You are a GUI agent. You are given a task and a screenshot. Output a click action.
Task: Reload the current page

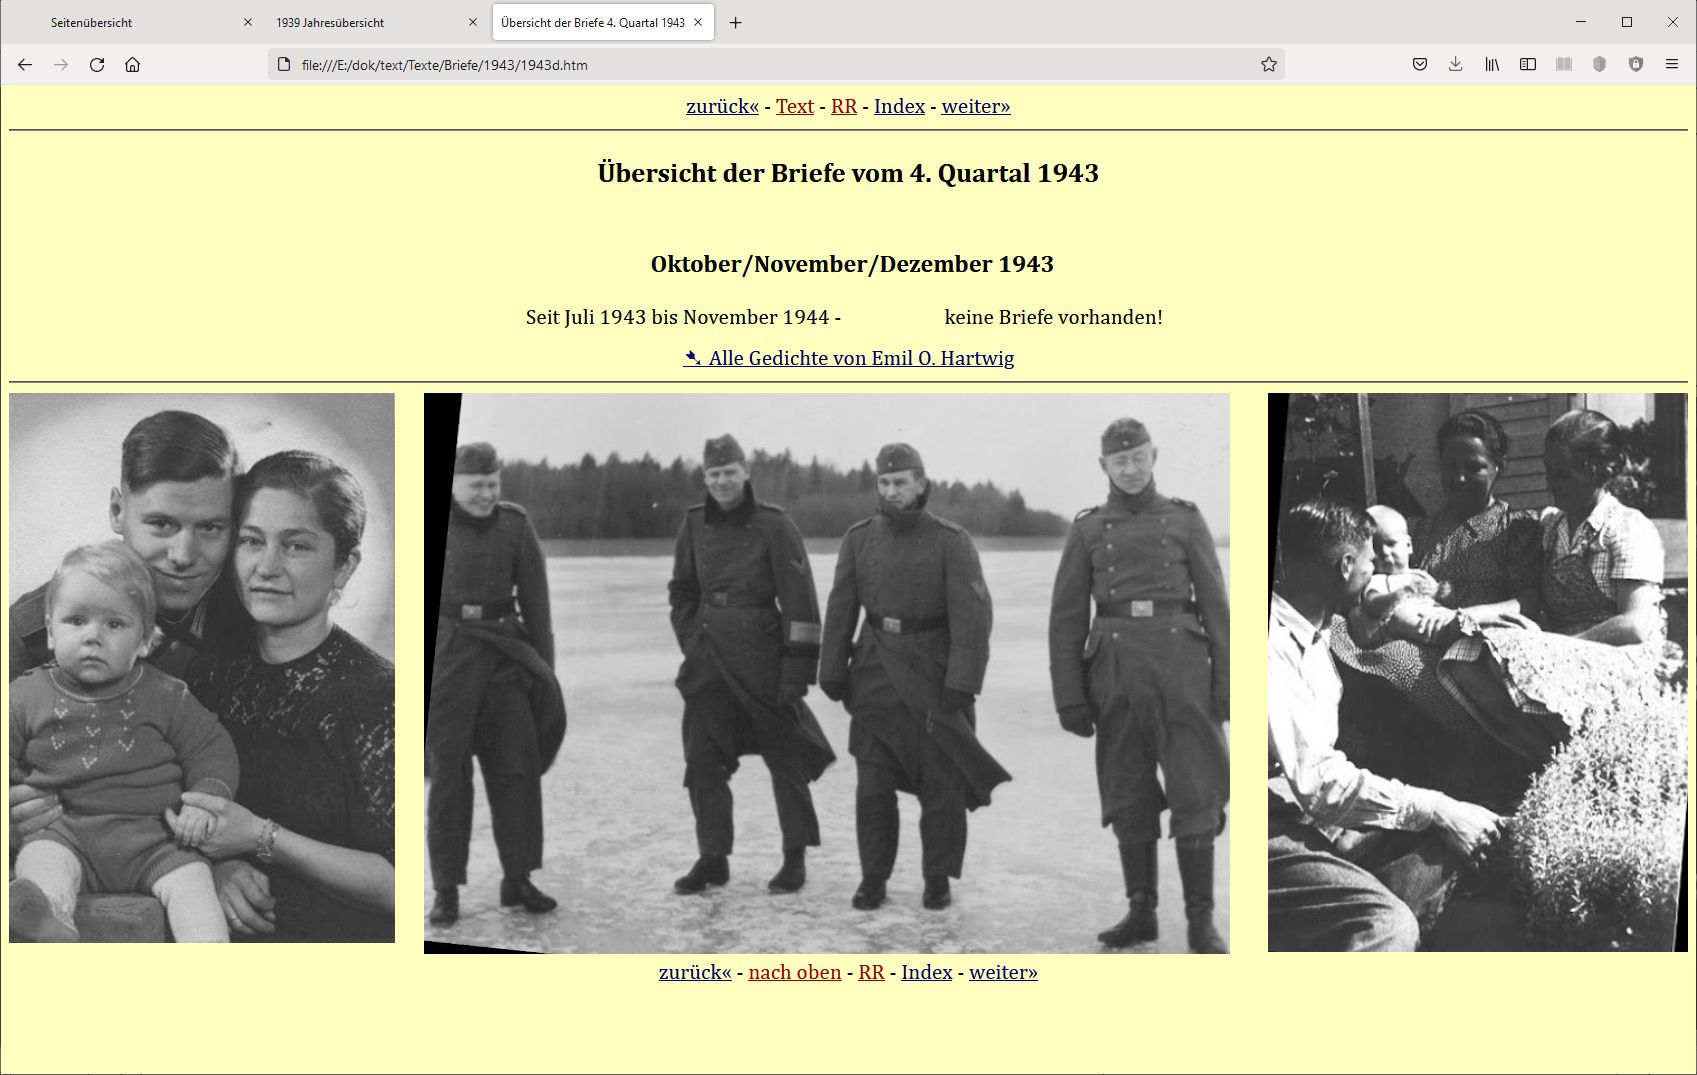[x=97, y=65]
